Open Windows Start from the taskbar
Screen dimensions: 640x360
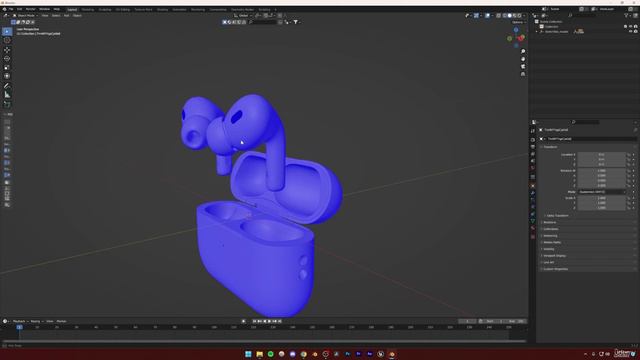pyautogui.click(x=248, y=354)
